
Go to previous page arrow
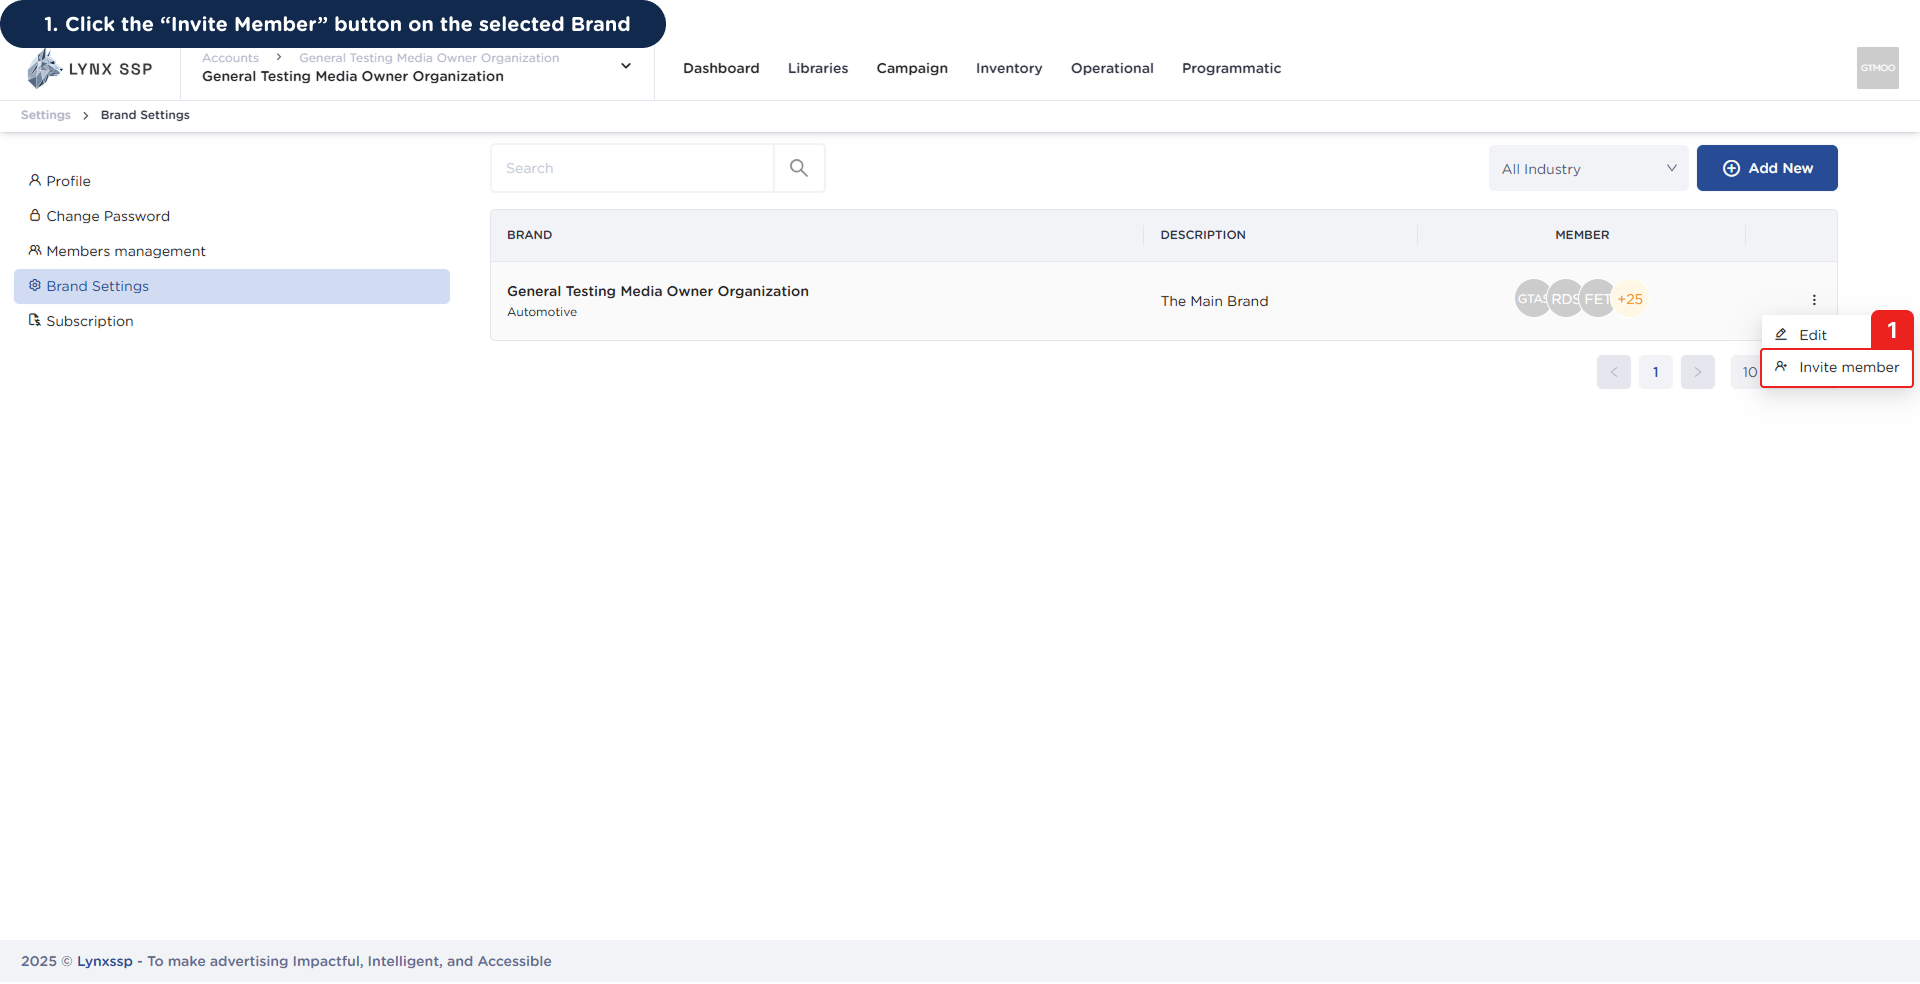pyautogui.click(x=1614, y=372)
